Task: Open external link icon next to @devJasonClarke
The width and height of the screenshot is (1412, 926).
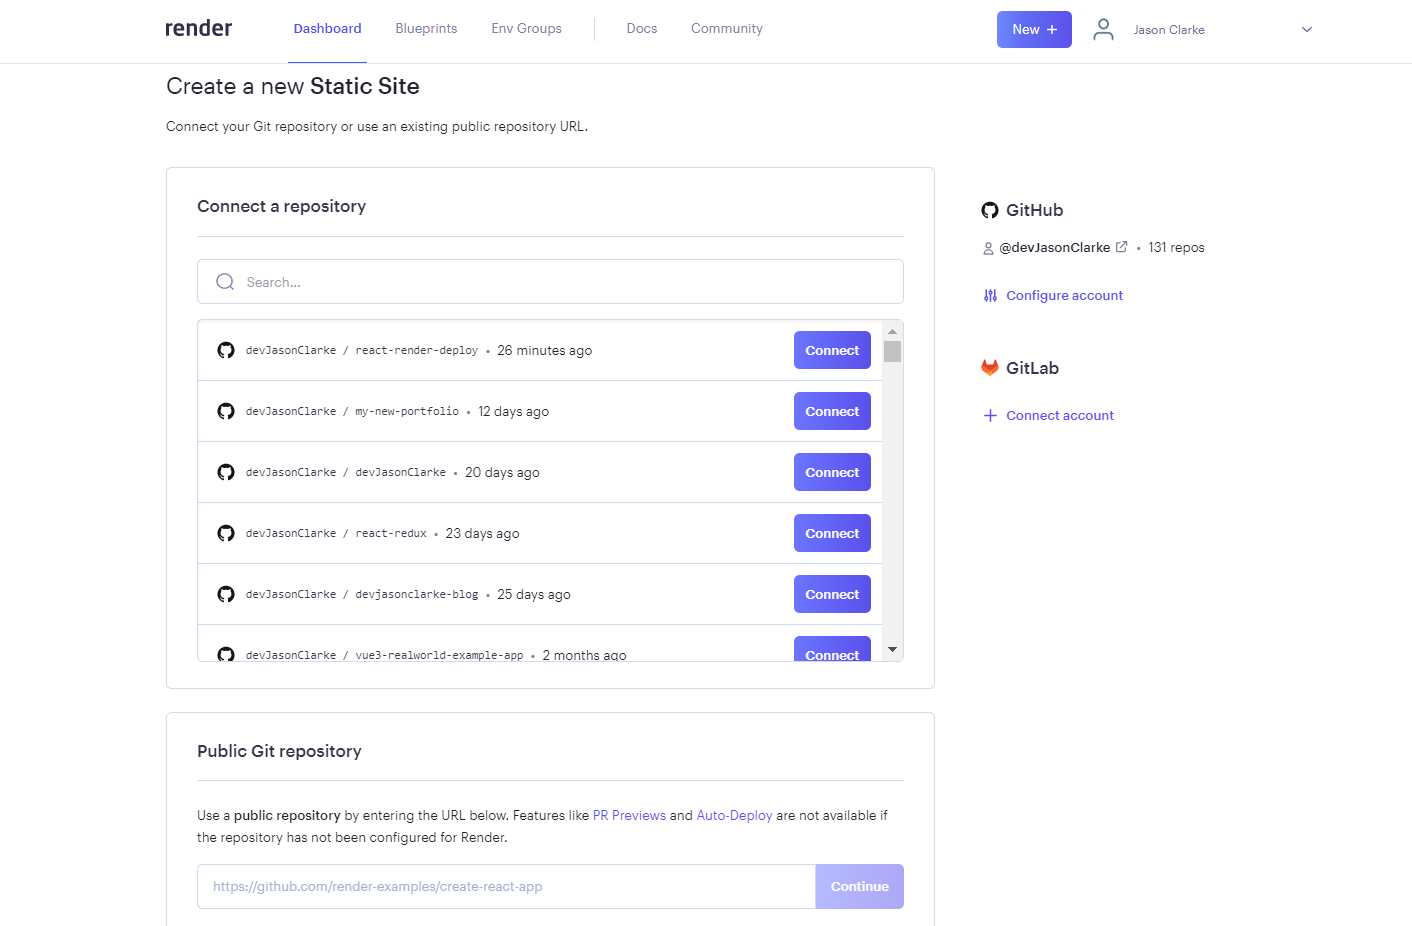Action: click(1122, 247)
